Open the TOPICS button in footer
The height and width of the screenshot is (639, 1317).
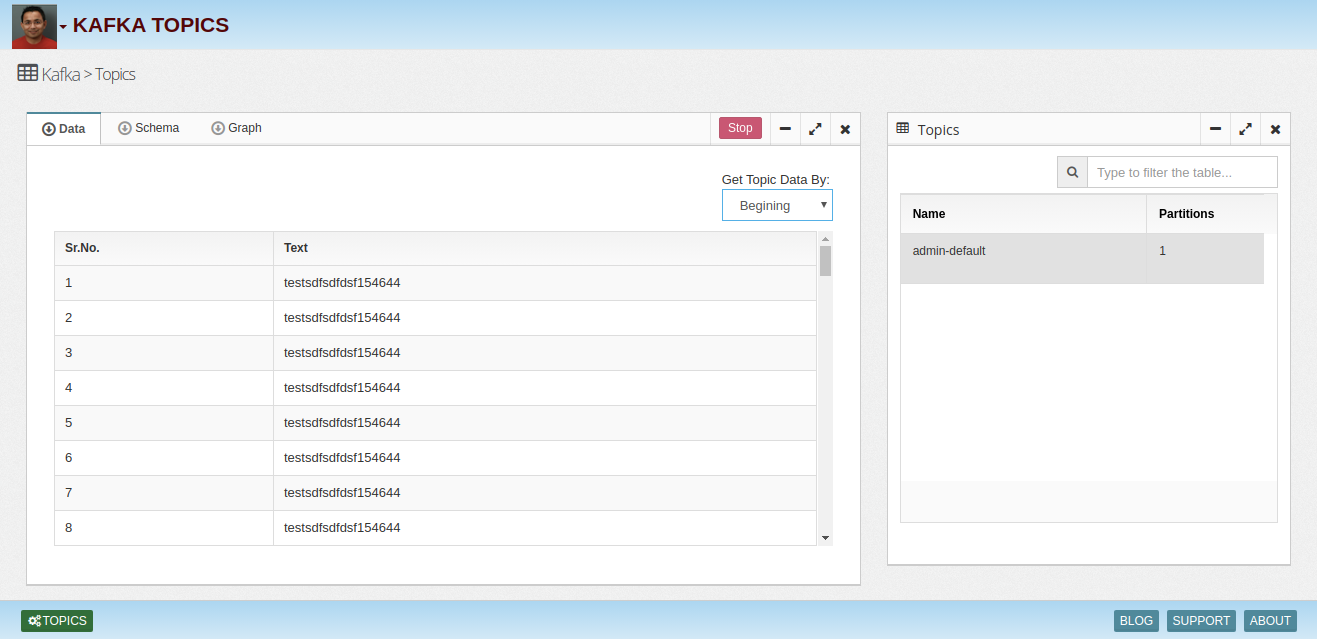(57, 621)
